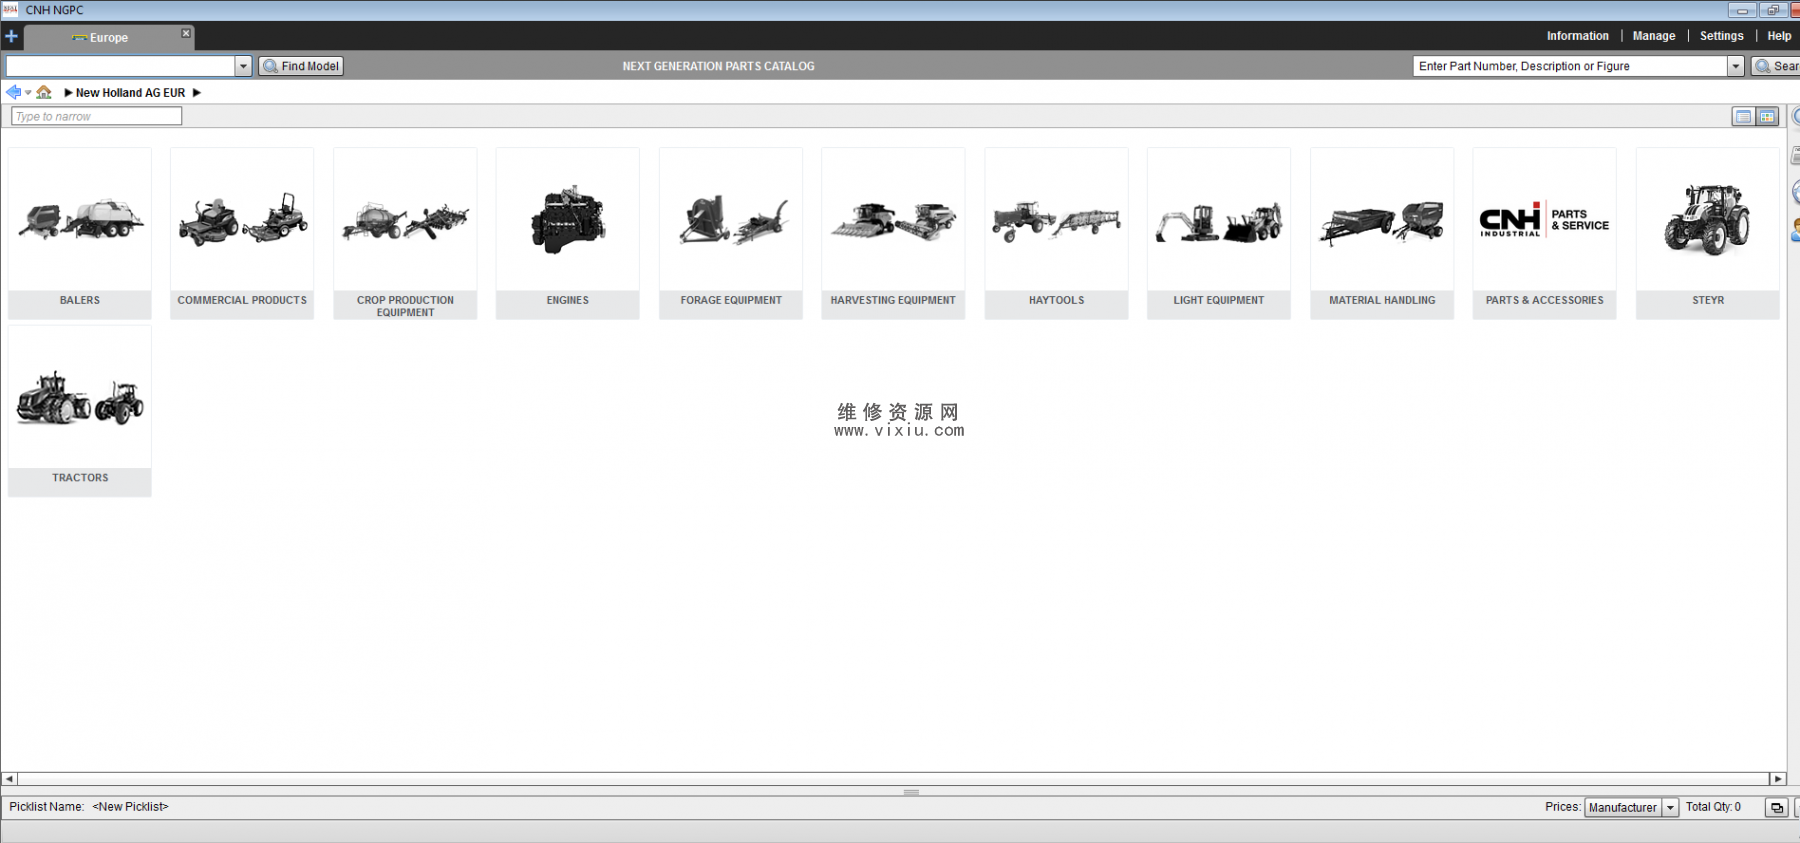Click the Find Model button

tap(301, 66)
